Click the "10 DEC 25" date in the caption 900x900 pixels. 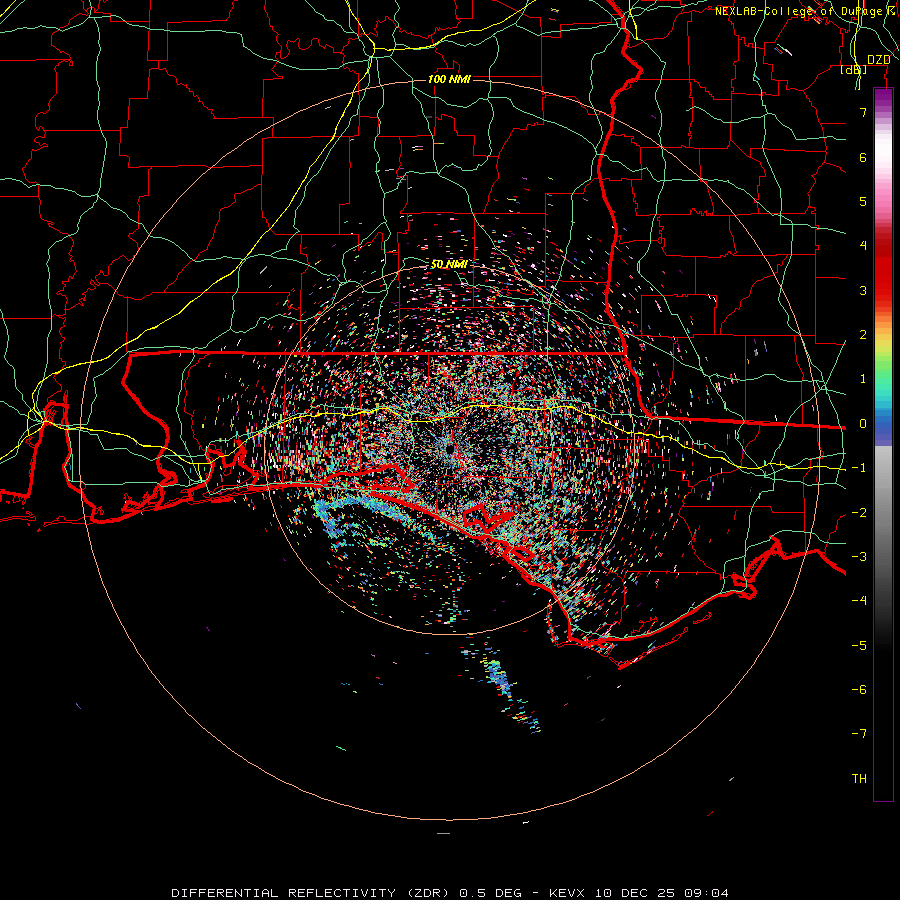coord(635,893)
